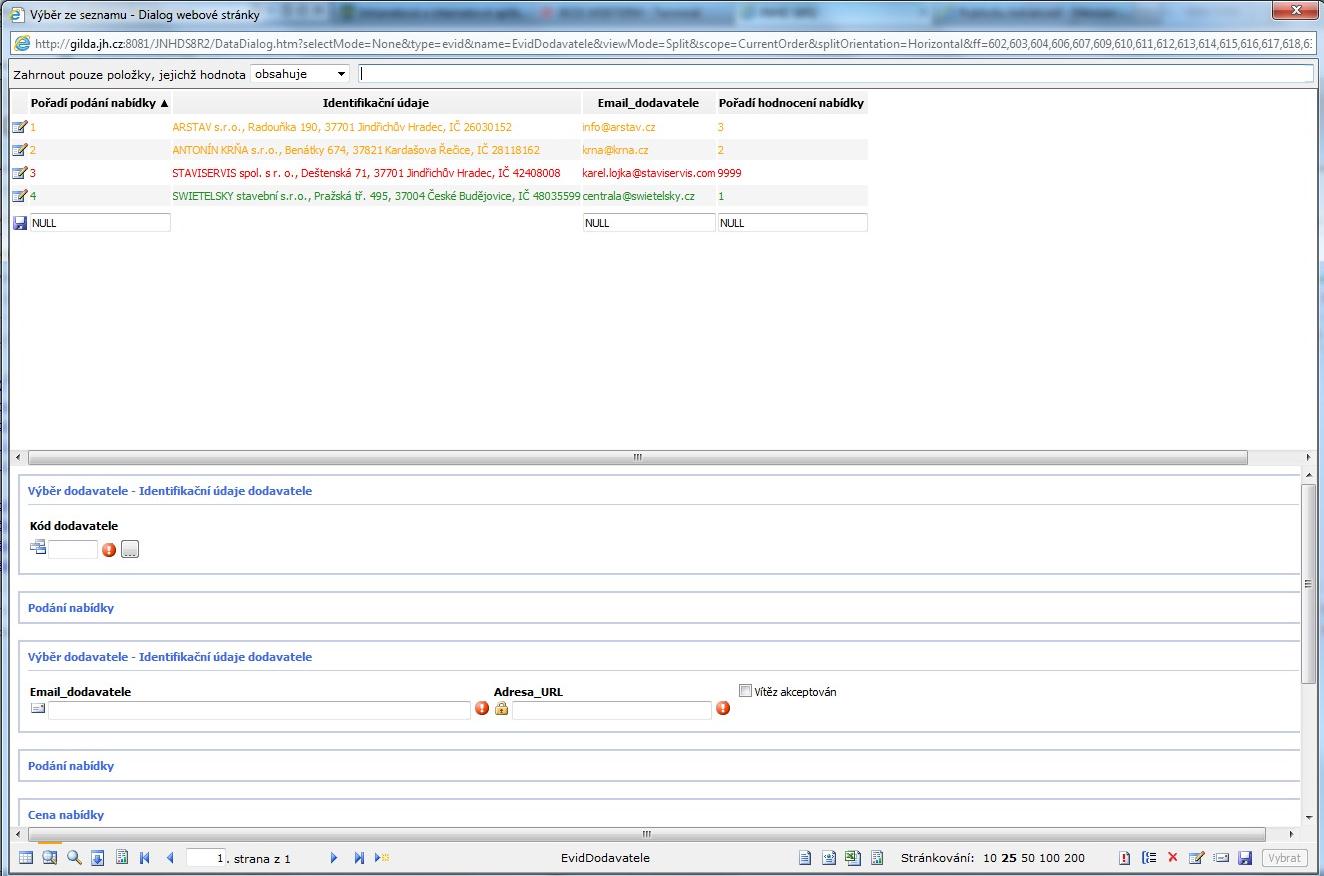Screen dimensions: 1324x876
Task: Set paging to 200 items
Action: pyautogui.click(x=1075, y=858)
